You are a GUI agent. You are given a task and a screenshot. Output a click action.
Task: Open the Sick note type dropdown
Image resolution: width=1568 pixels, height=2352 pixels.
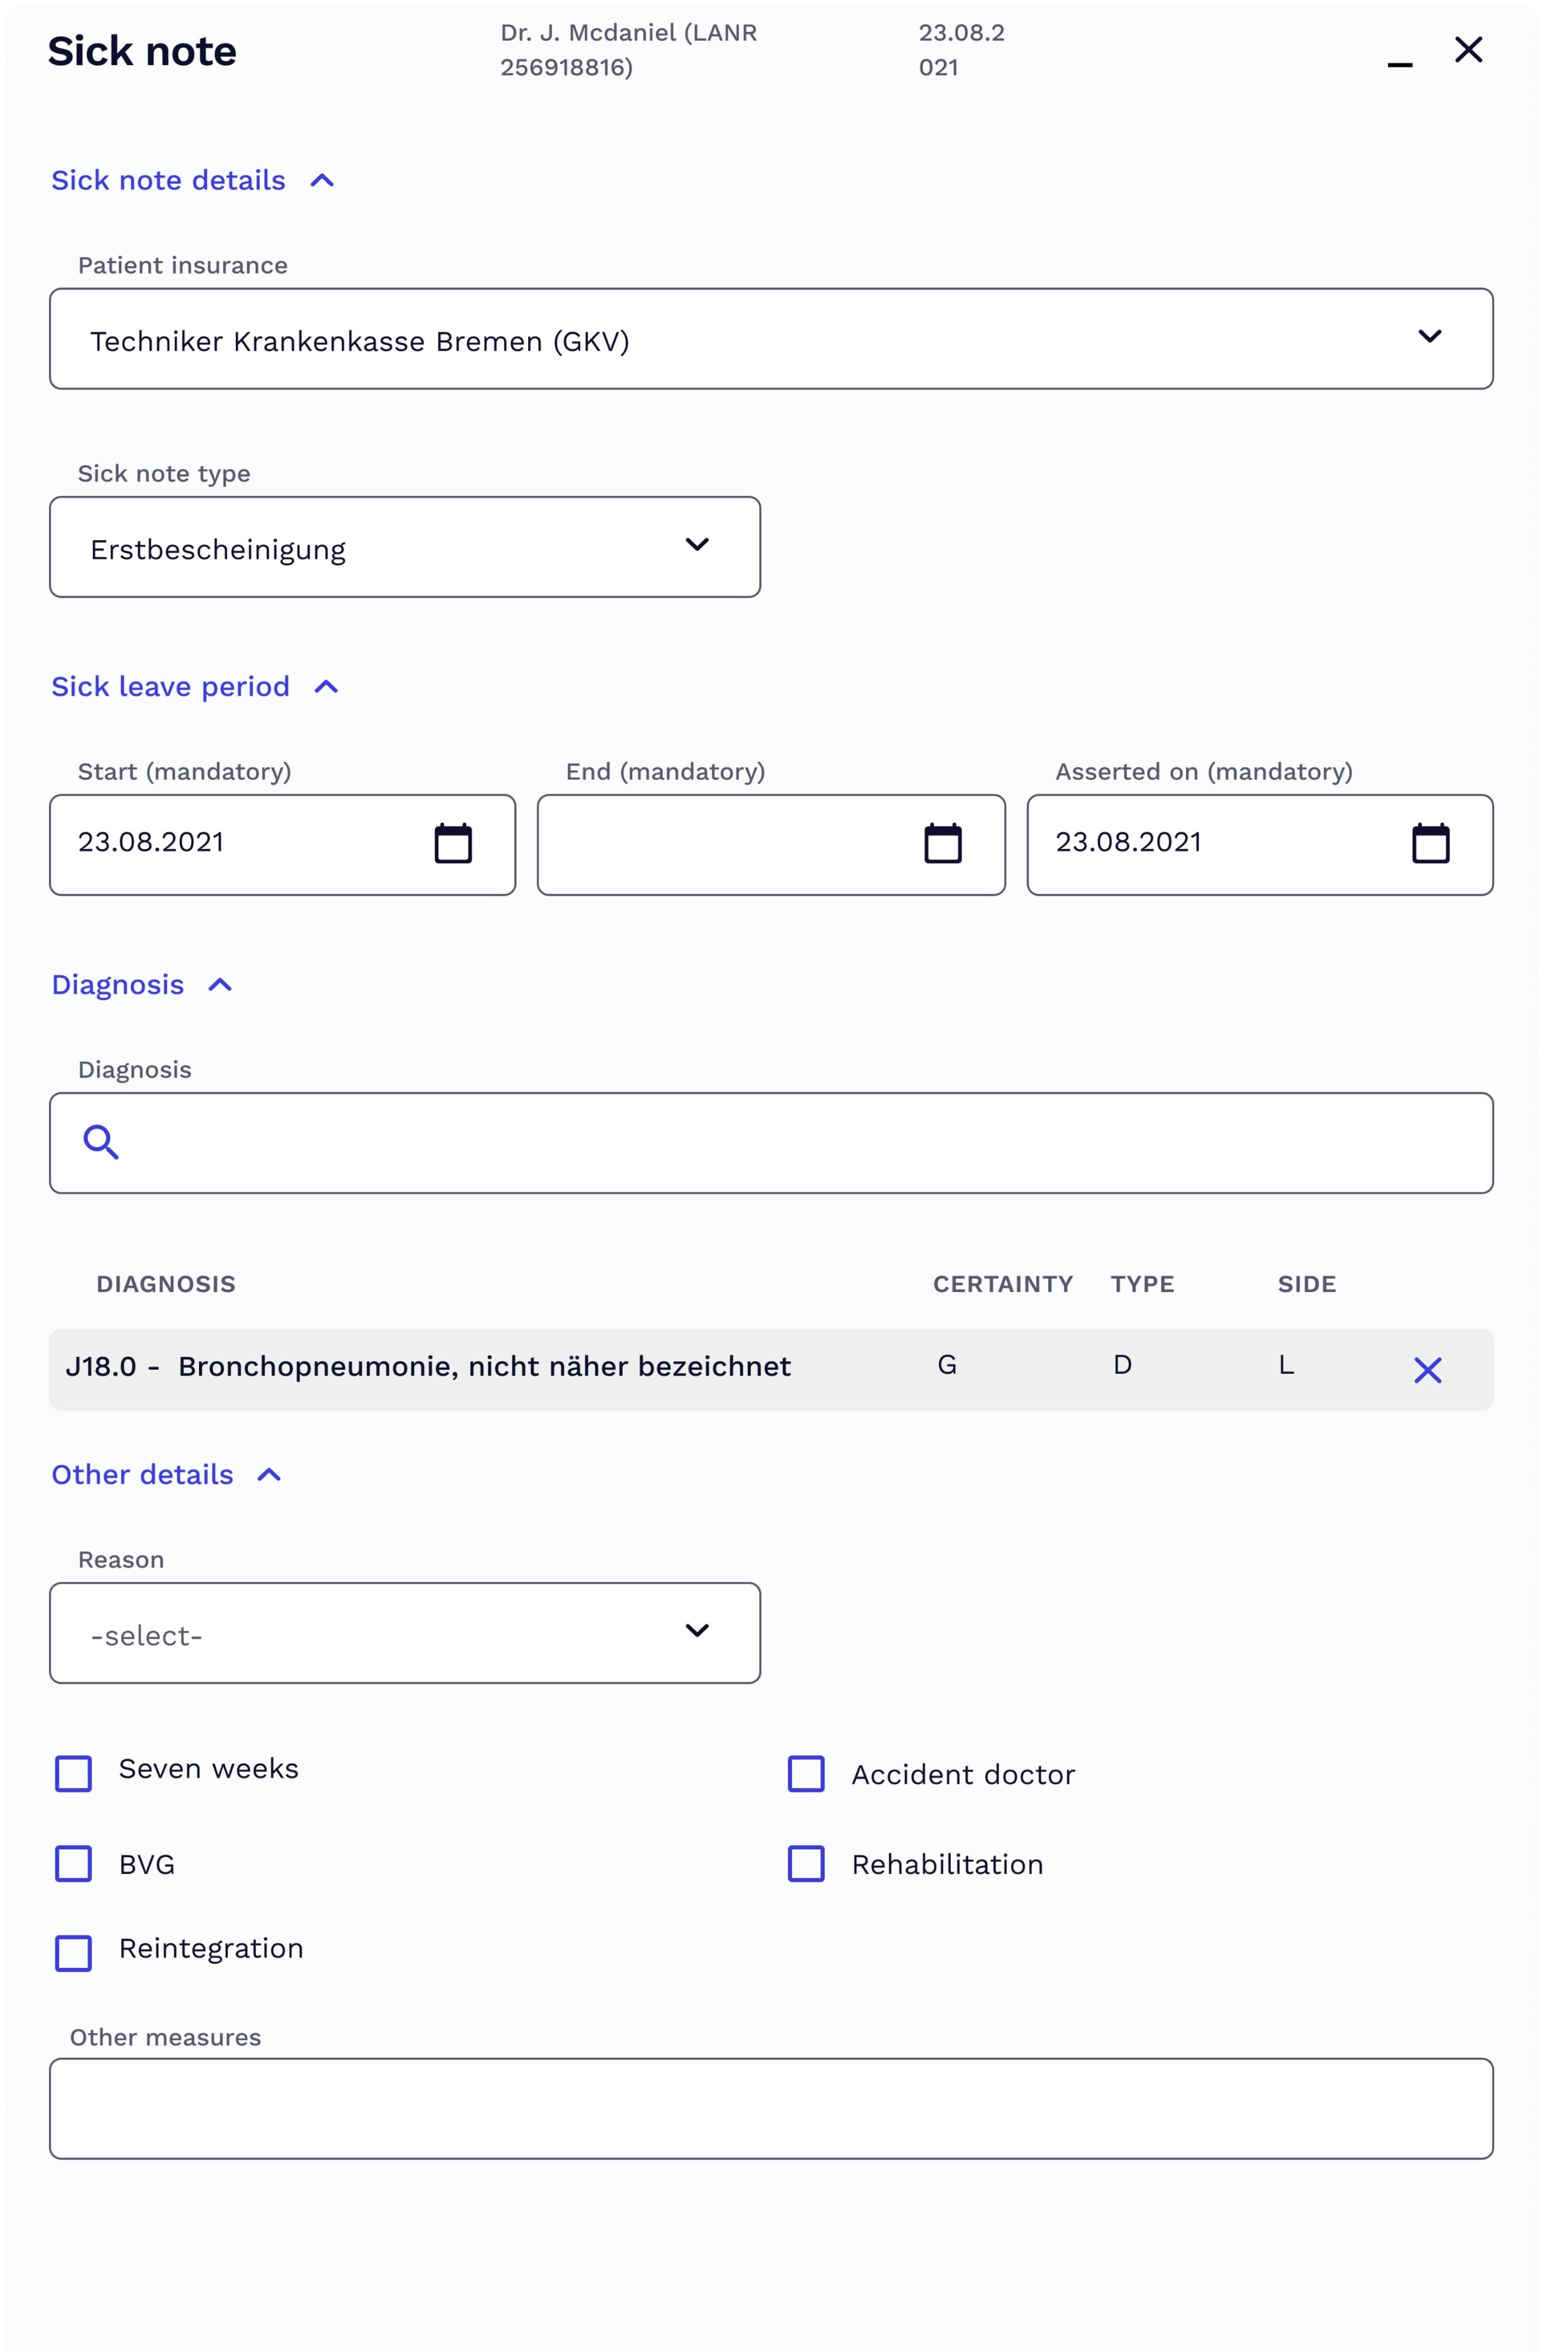tap(405, 547)
